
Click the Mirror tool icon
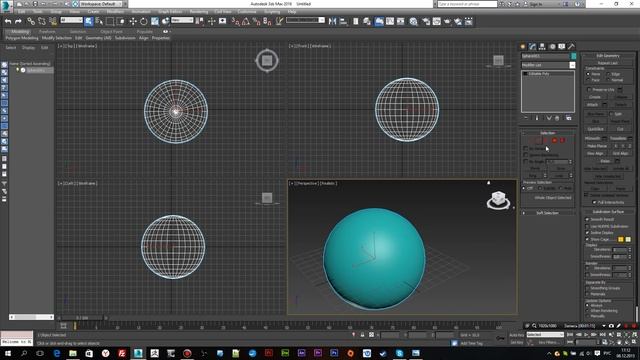tap(333, 21)
